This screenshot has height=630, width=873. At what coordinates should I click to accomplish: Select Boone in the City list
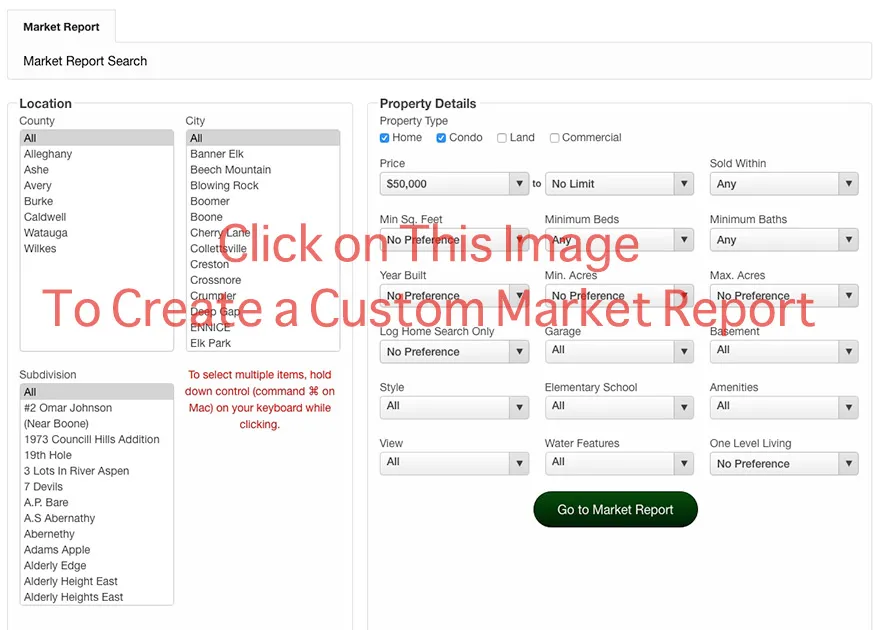(263, 217)
